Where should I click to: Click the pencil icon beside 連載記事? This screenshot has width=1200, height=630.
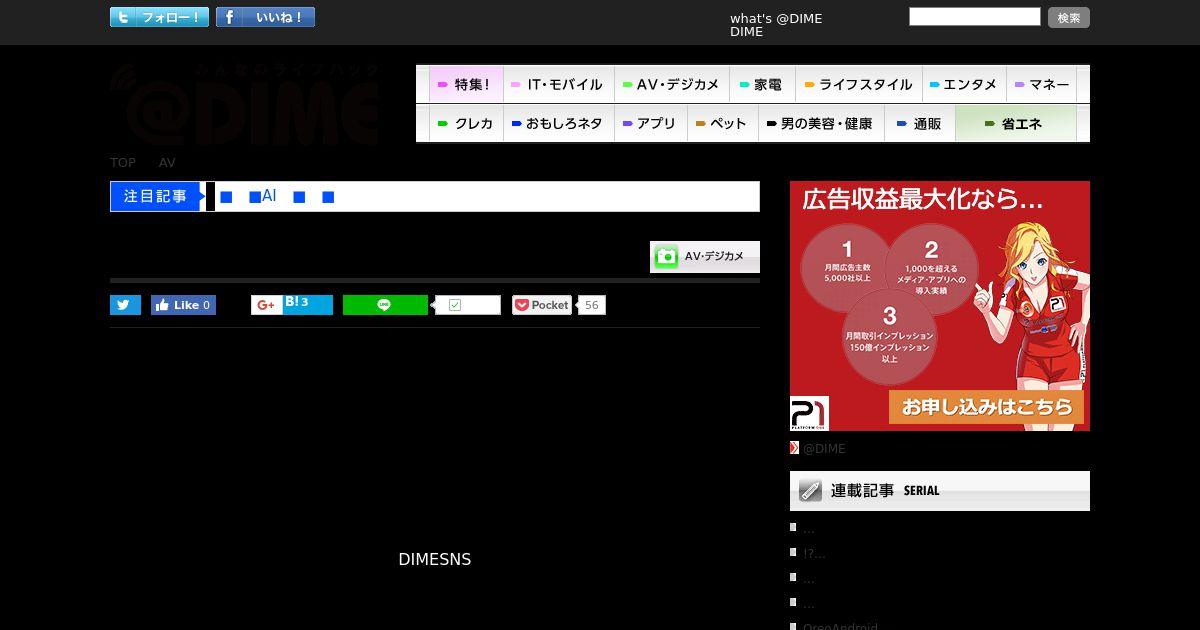pyautogui.click(x=808, y=491)
